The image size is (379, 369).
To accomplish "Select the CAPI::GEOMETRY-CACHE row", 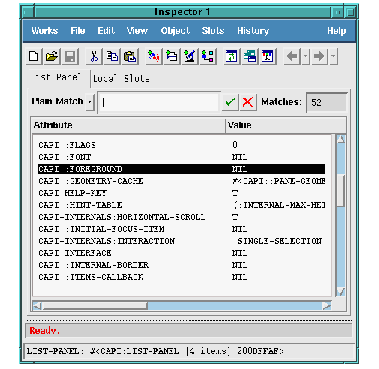I will point(181,181).
